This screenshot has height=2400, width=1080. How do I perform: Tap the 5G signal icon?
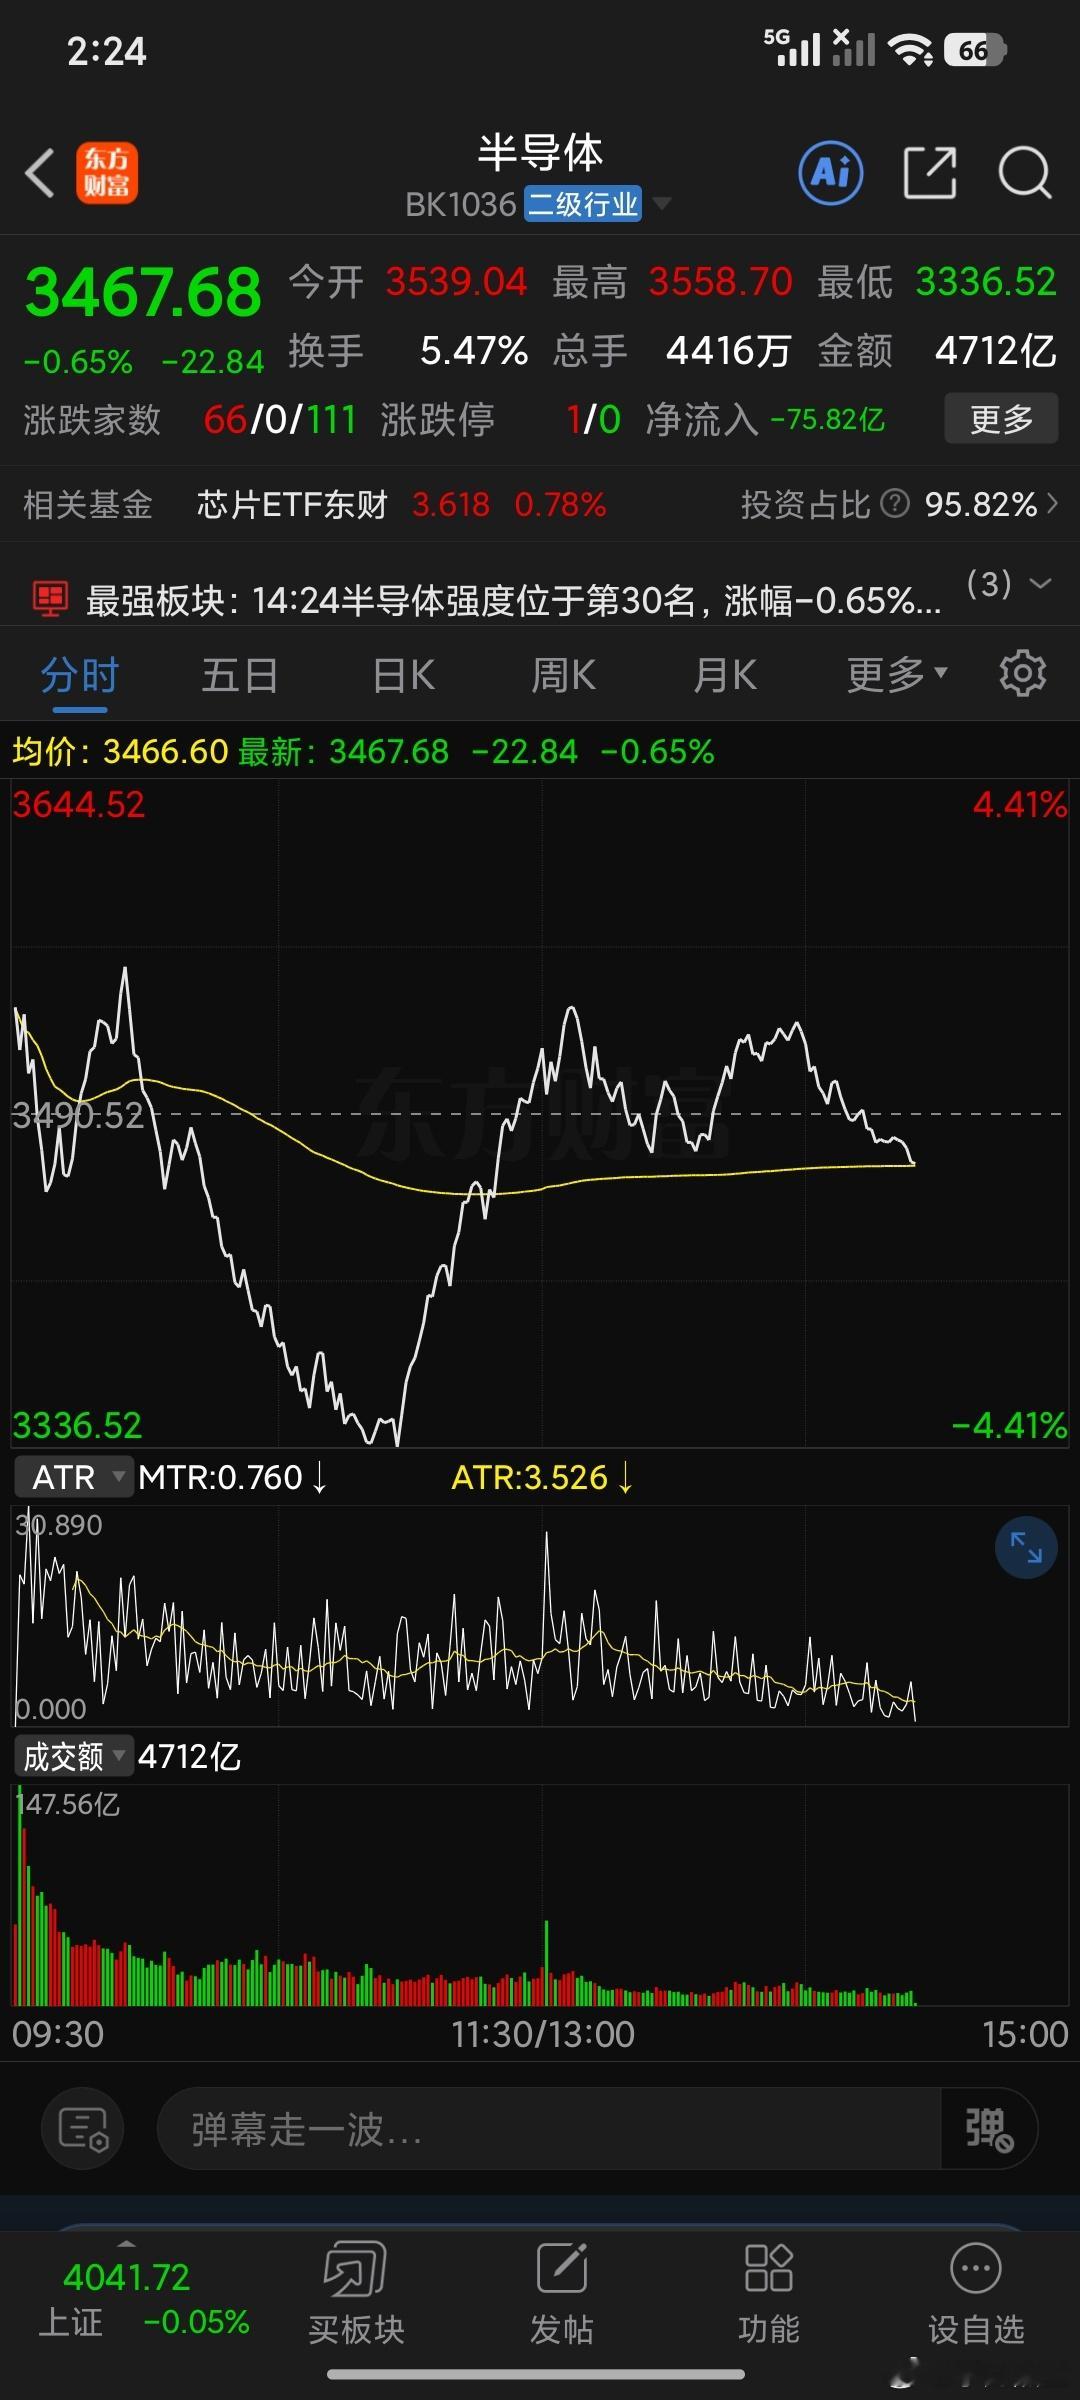(x=793, y=48)
